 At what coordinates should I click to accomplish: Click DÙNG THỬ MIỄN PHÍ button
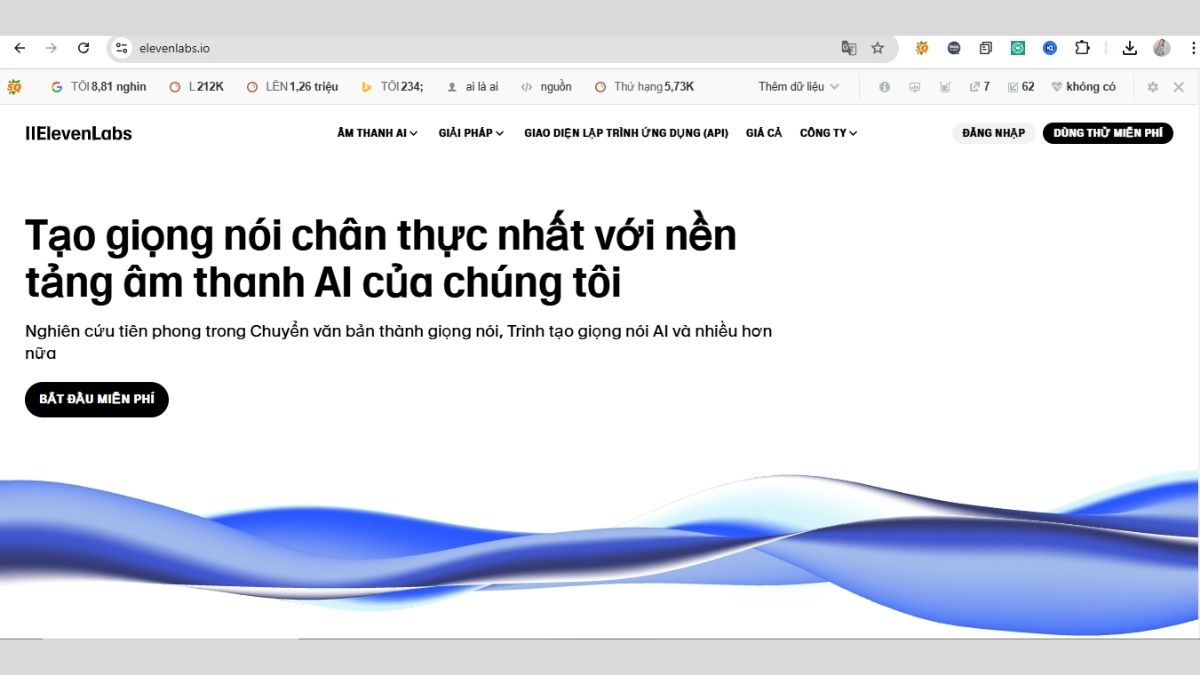pyautogui.click(x=1108, y=133)
